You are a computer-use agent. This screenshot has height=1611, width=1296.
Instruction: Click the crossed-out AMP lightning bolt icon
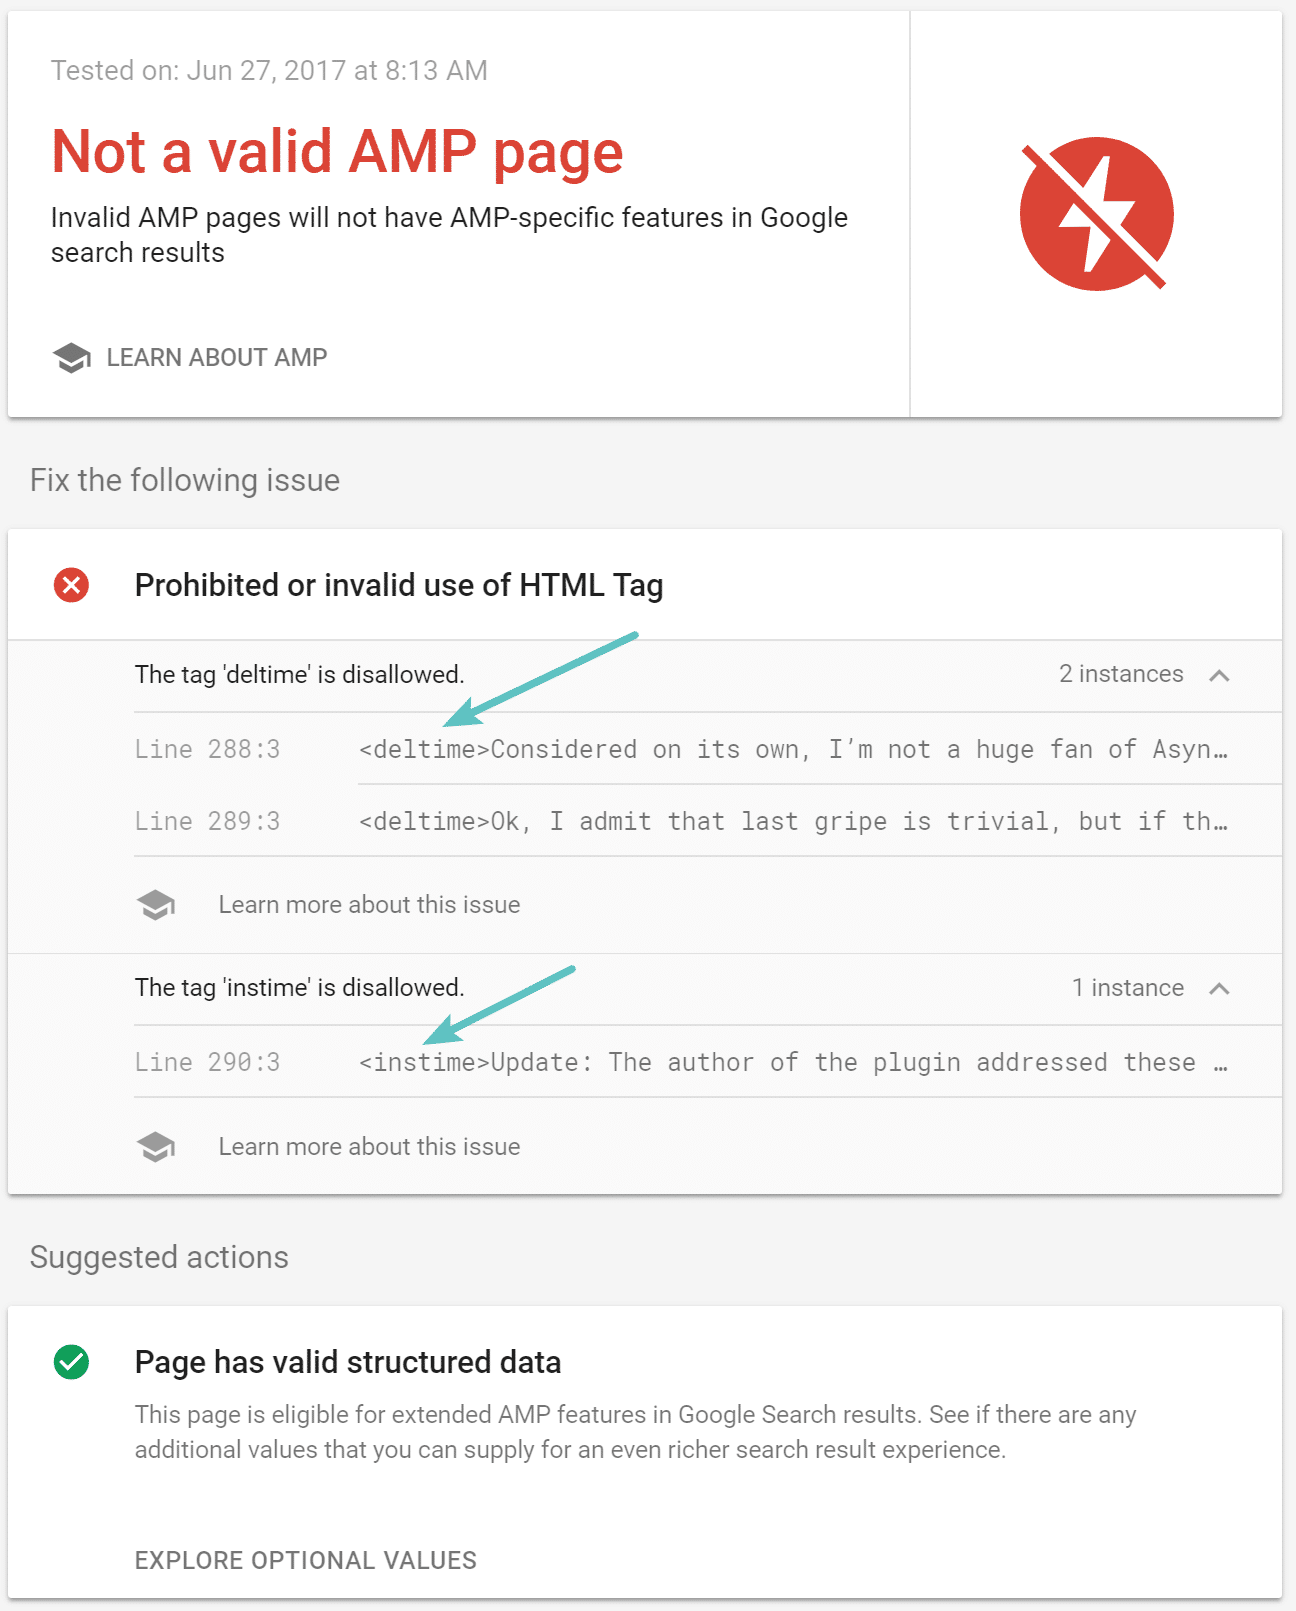point(1096,214)
